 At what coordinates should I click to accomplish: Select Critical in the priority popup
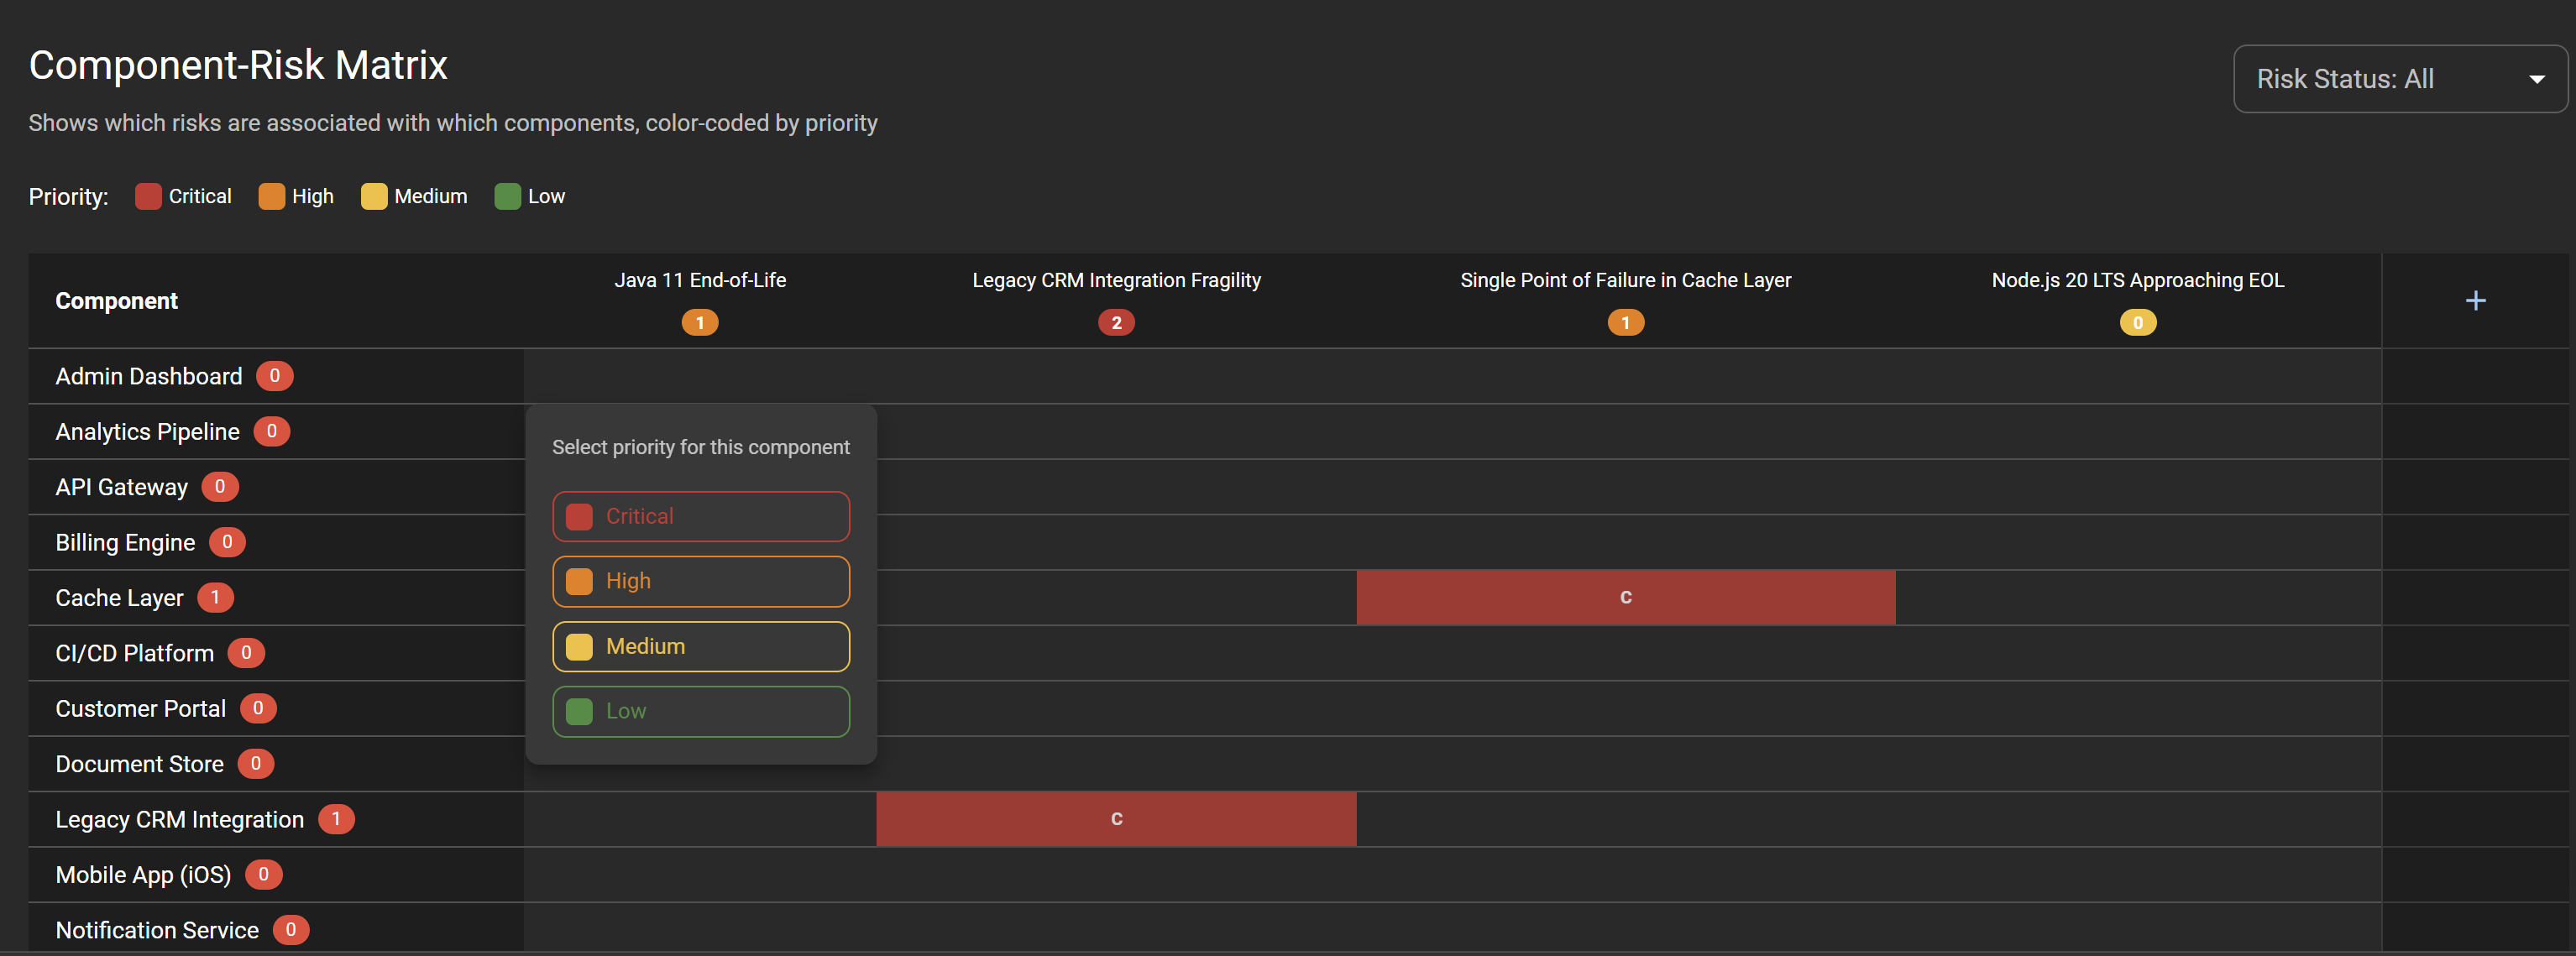(700, 516)
